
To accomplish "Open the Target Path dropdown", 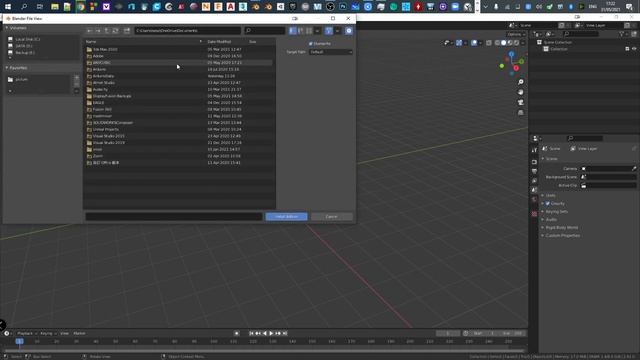I will tap(331, 52).
